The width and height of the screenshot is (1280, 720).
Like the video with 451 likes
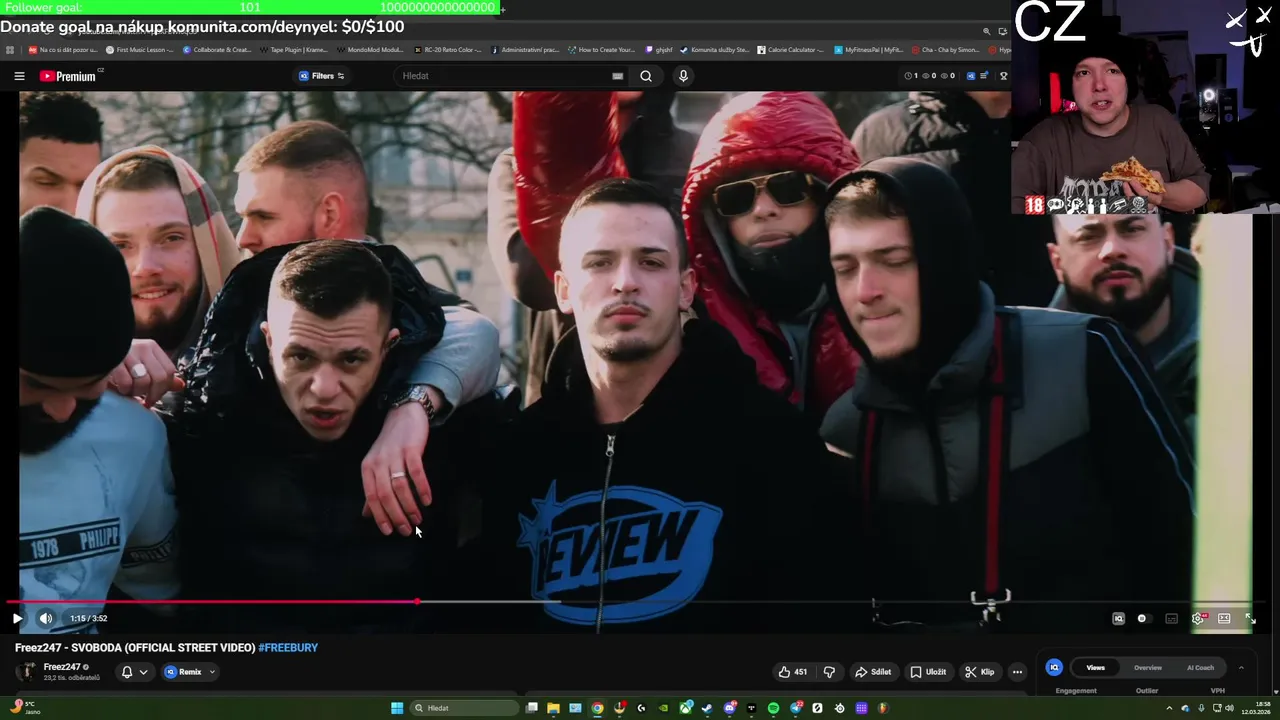coord(793,672)
